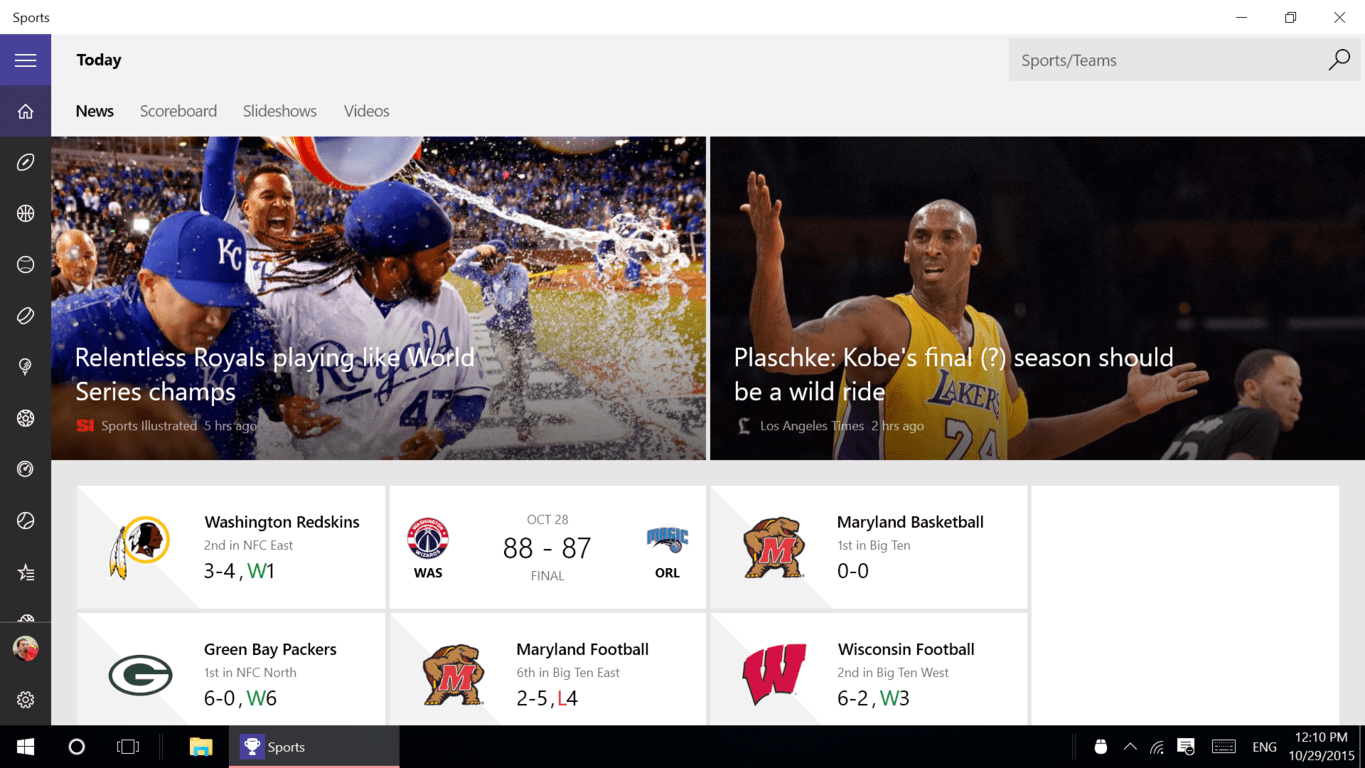Open the touch keyboard tray icon
1365x768 pixels.
coord(1223,747)
